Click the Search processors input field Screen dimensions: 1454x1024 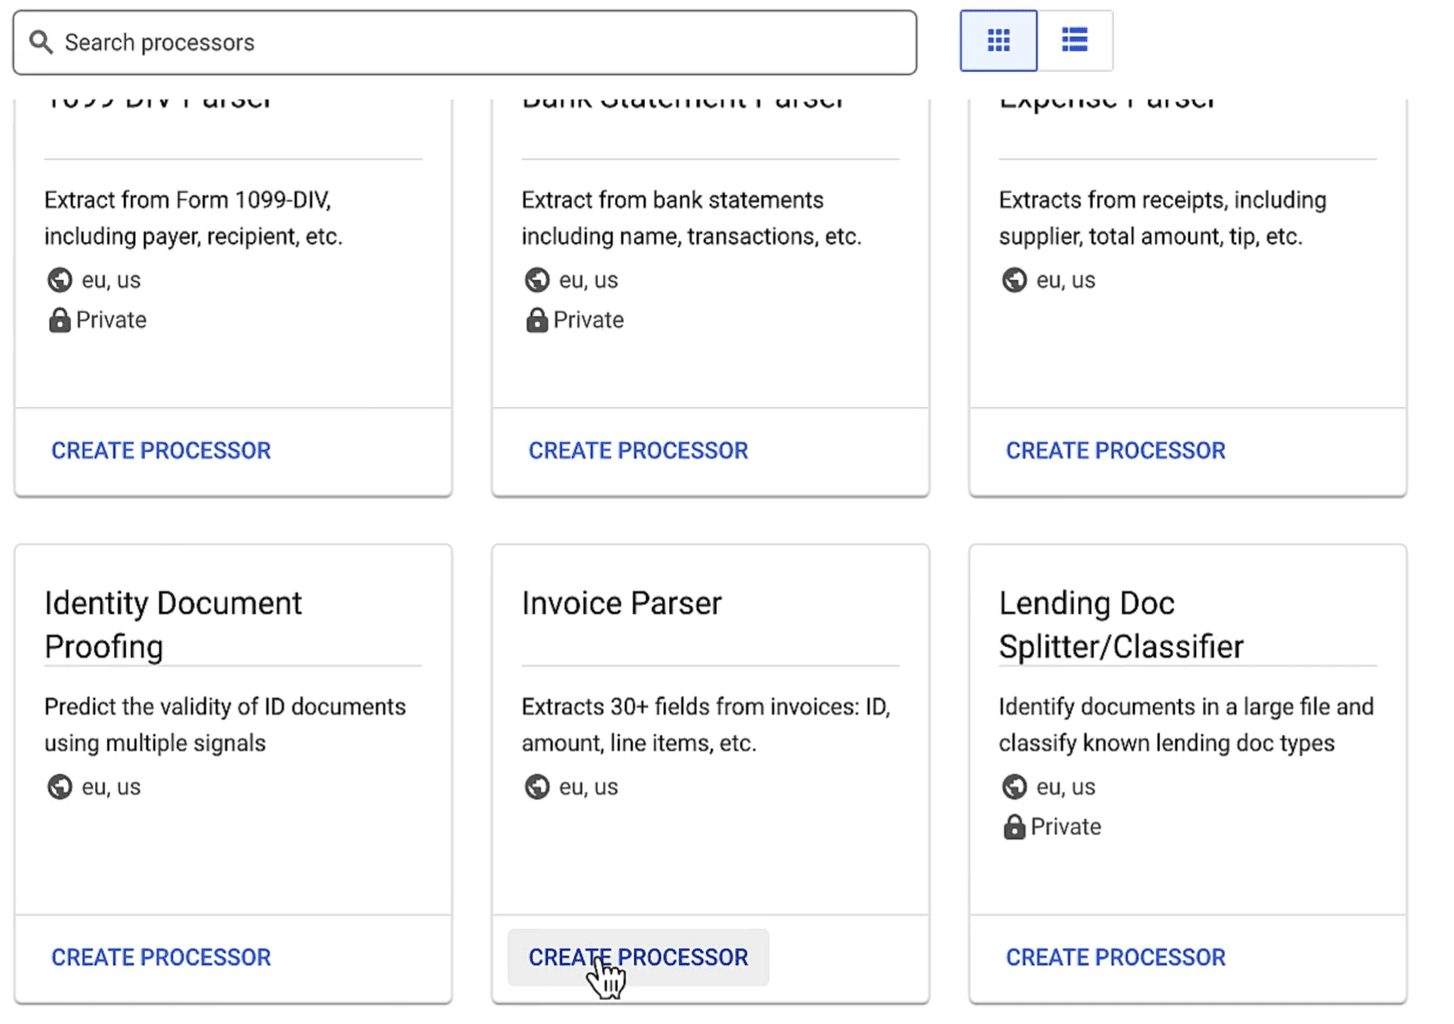pos(465,42)
